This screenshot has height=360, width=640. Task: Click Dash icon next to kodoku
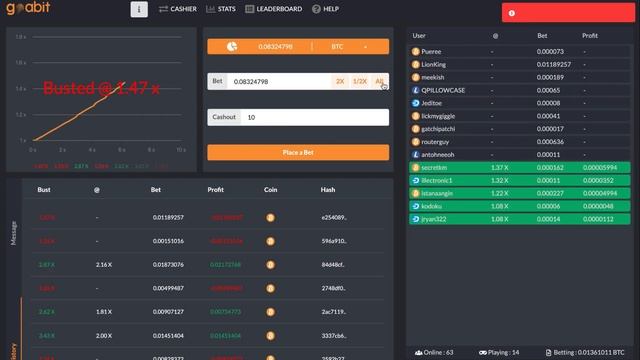(x=416, y=206)
